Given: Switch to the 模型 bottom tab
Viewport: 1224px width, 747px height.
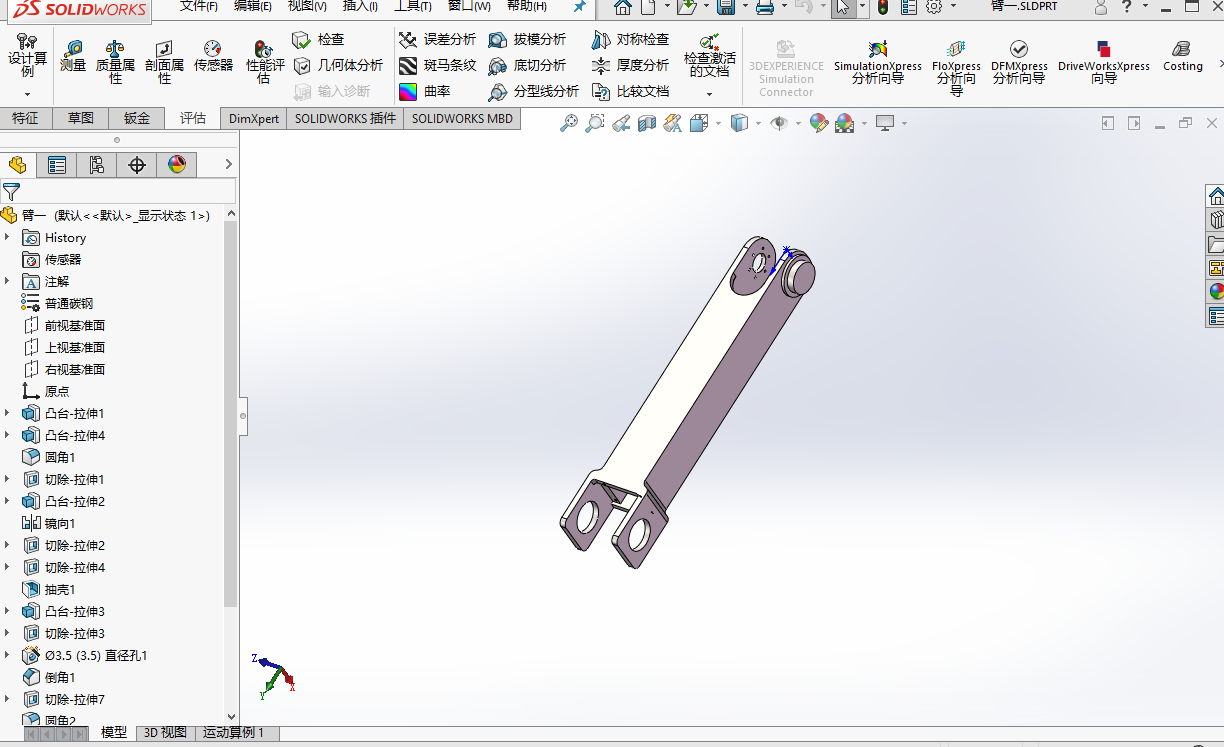Looking at the screenshot, I should pos(114,732).
